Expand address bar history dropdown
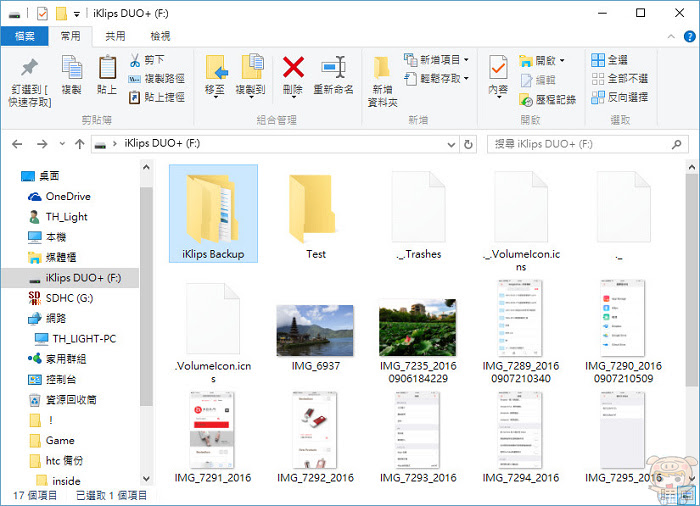 [x=451, y=144]
